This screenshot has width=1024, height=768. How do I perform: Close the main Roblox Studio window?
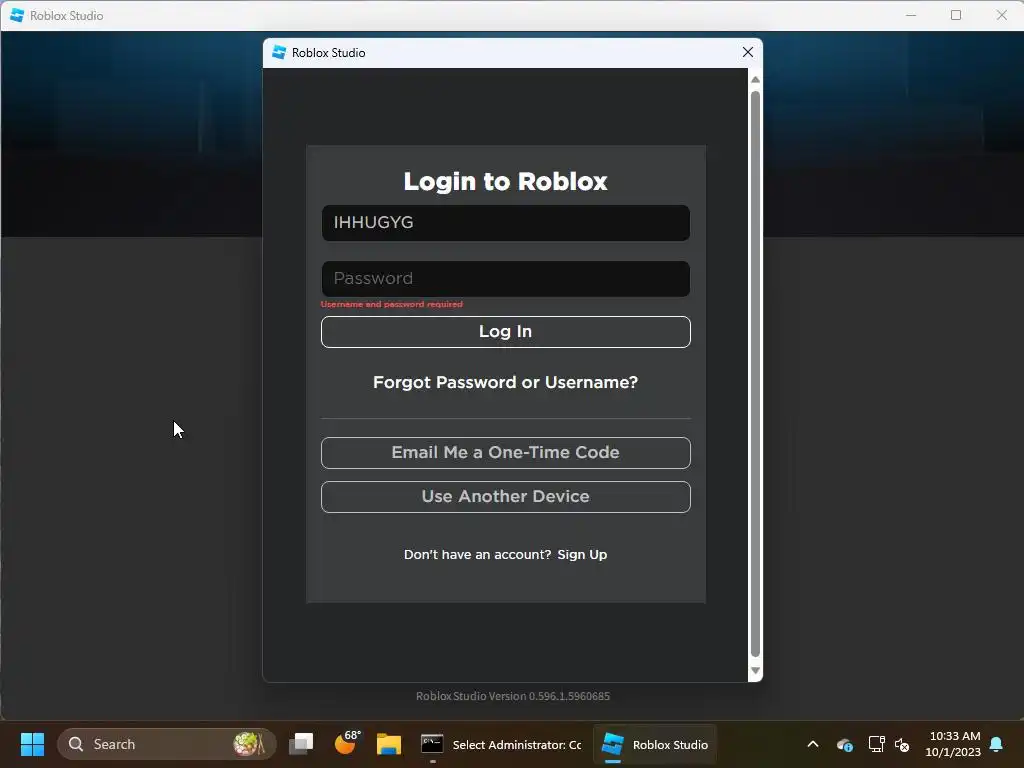click(x=1001, y=15)
